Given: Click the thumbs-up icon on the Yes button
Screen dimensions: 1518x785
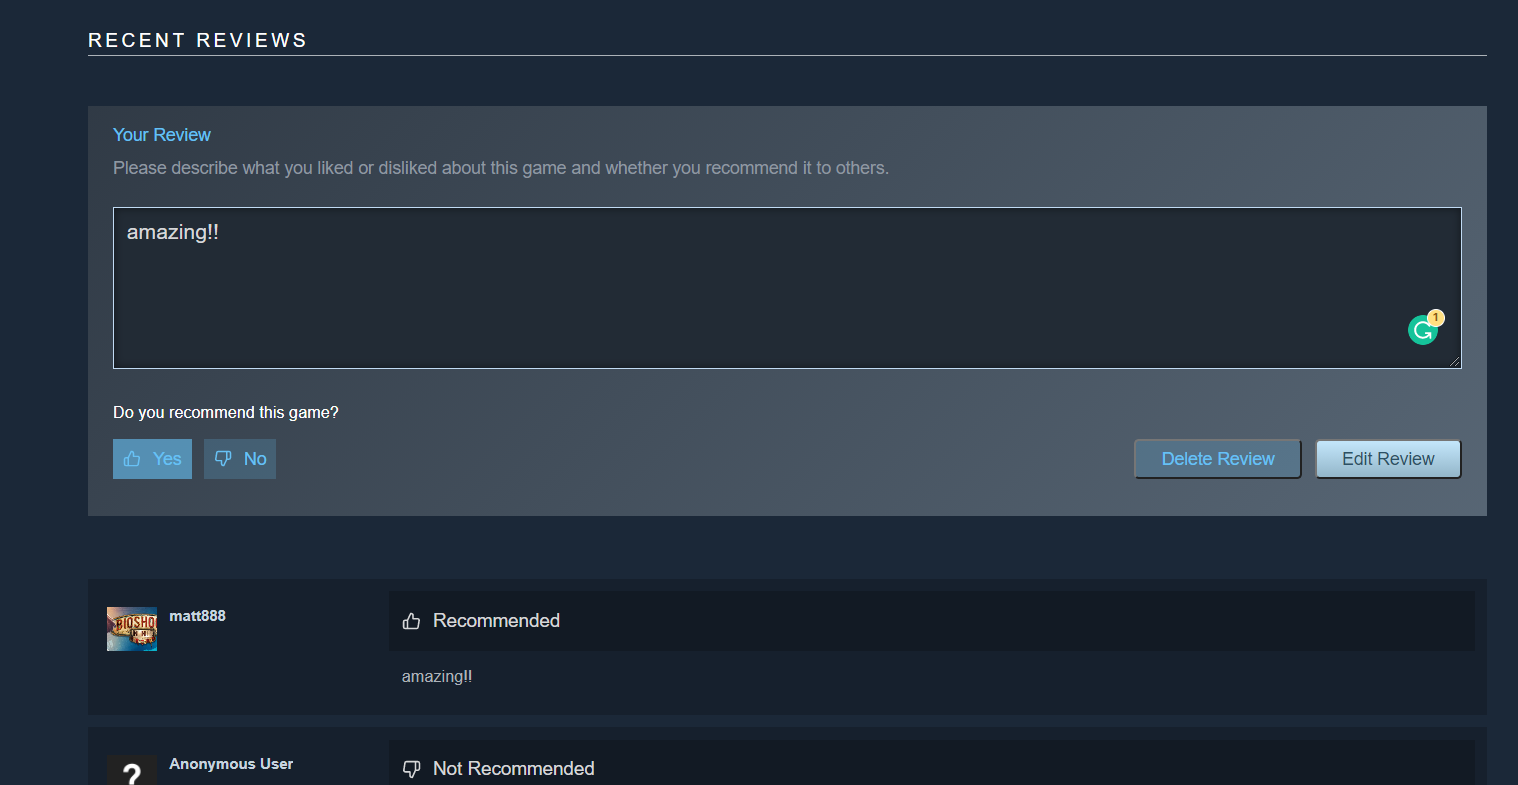Looking at the screenshot, I should point(132,459).
